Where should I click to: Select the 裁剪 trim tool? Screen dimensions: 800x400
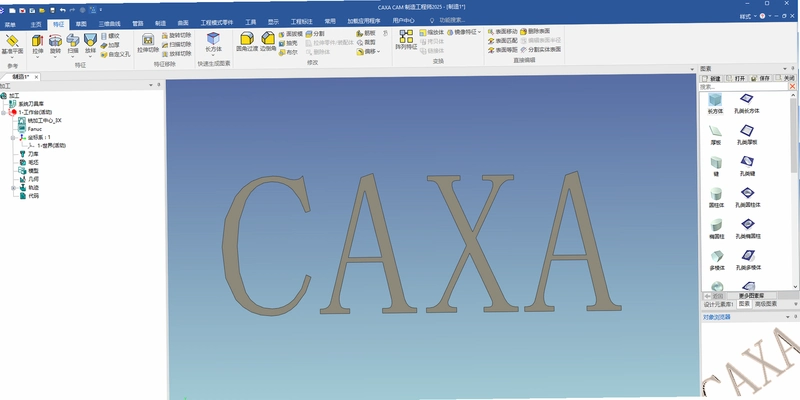point(366,42)
